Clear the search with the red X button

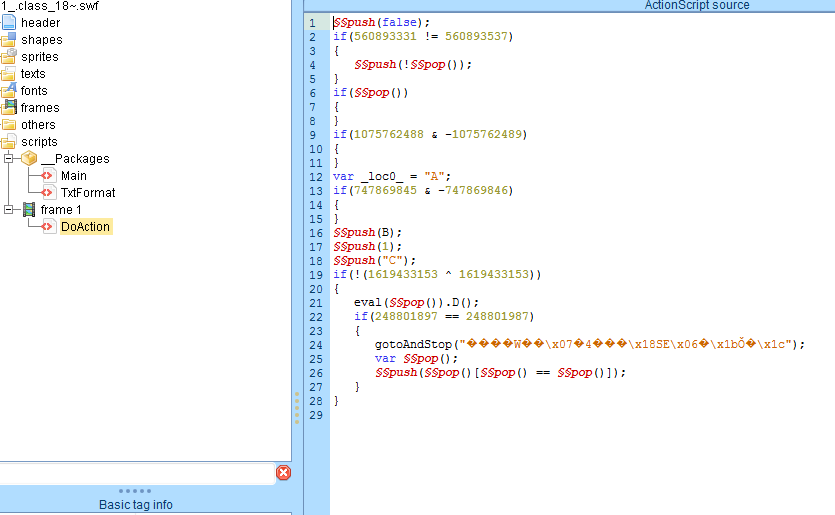click(283, 472)
